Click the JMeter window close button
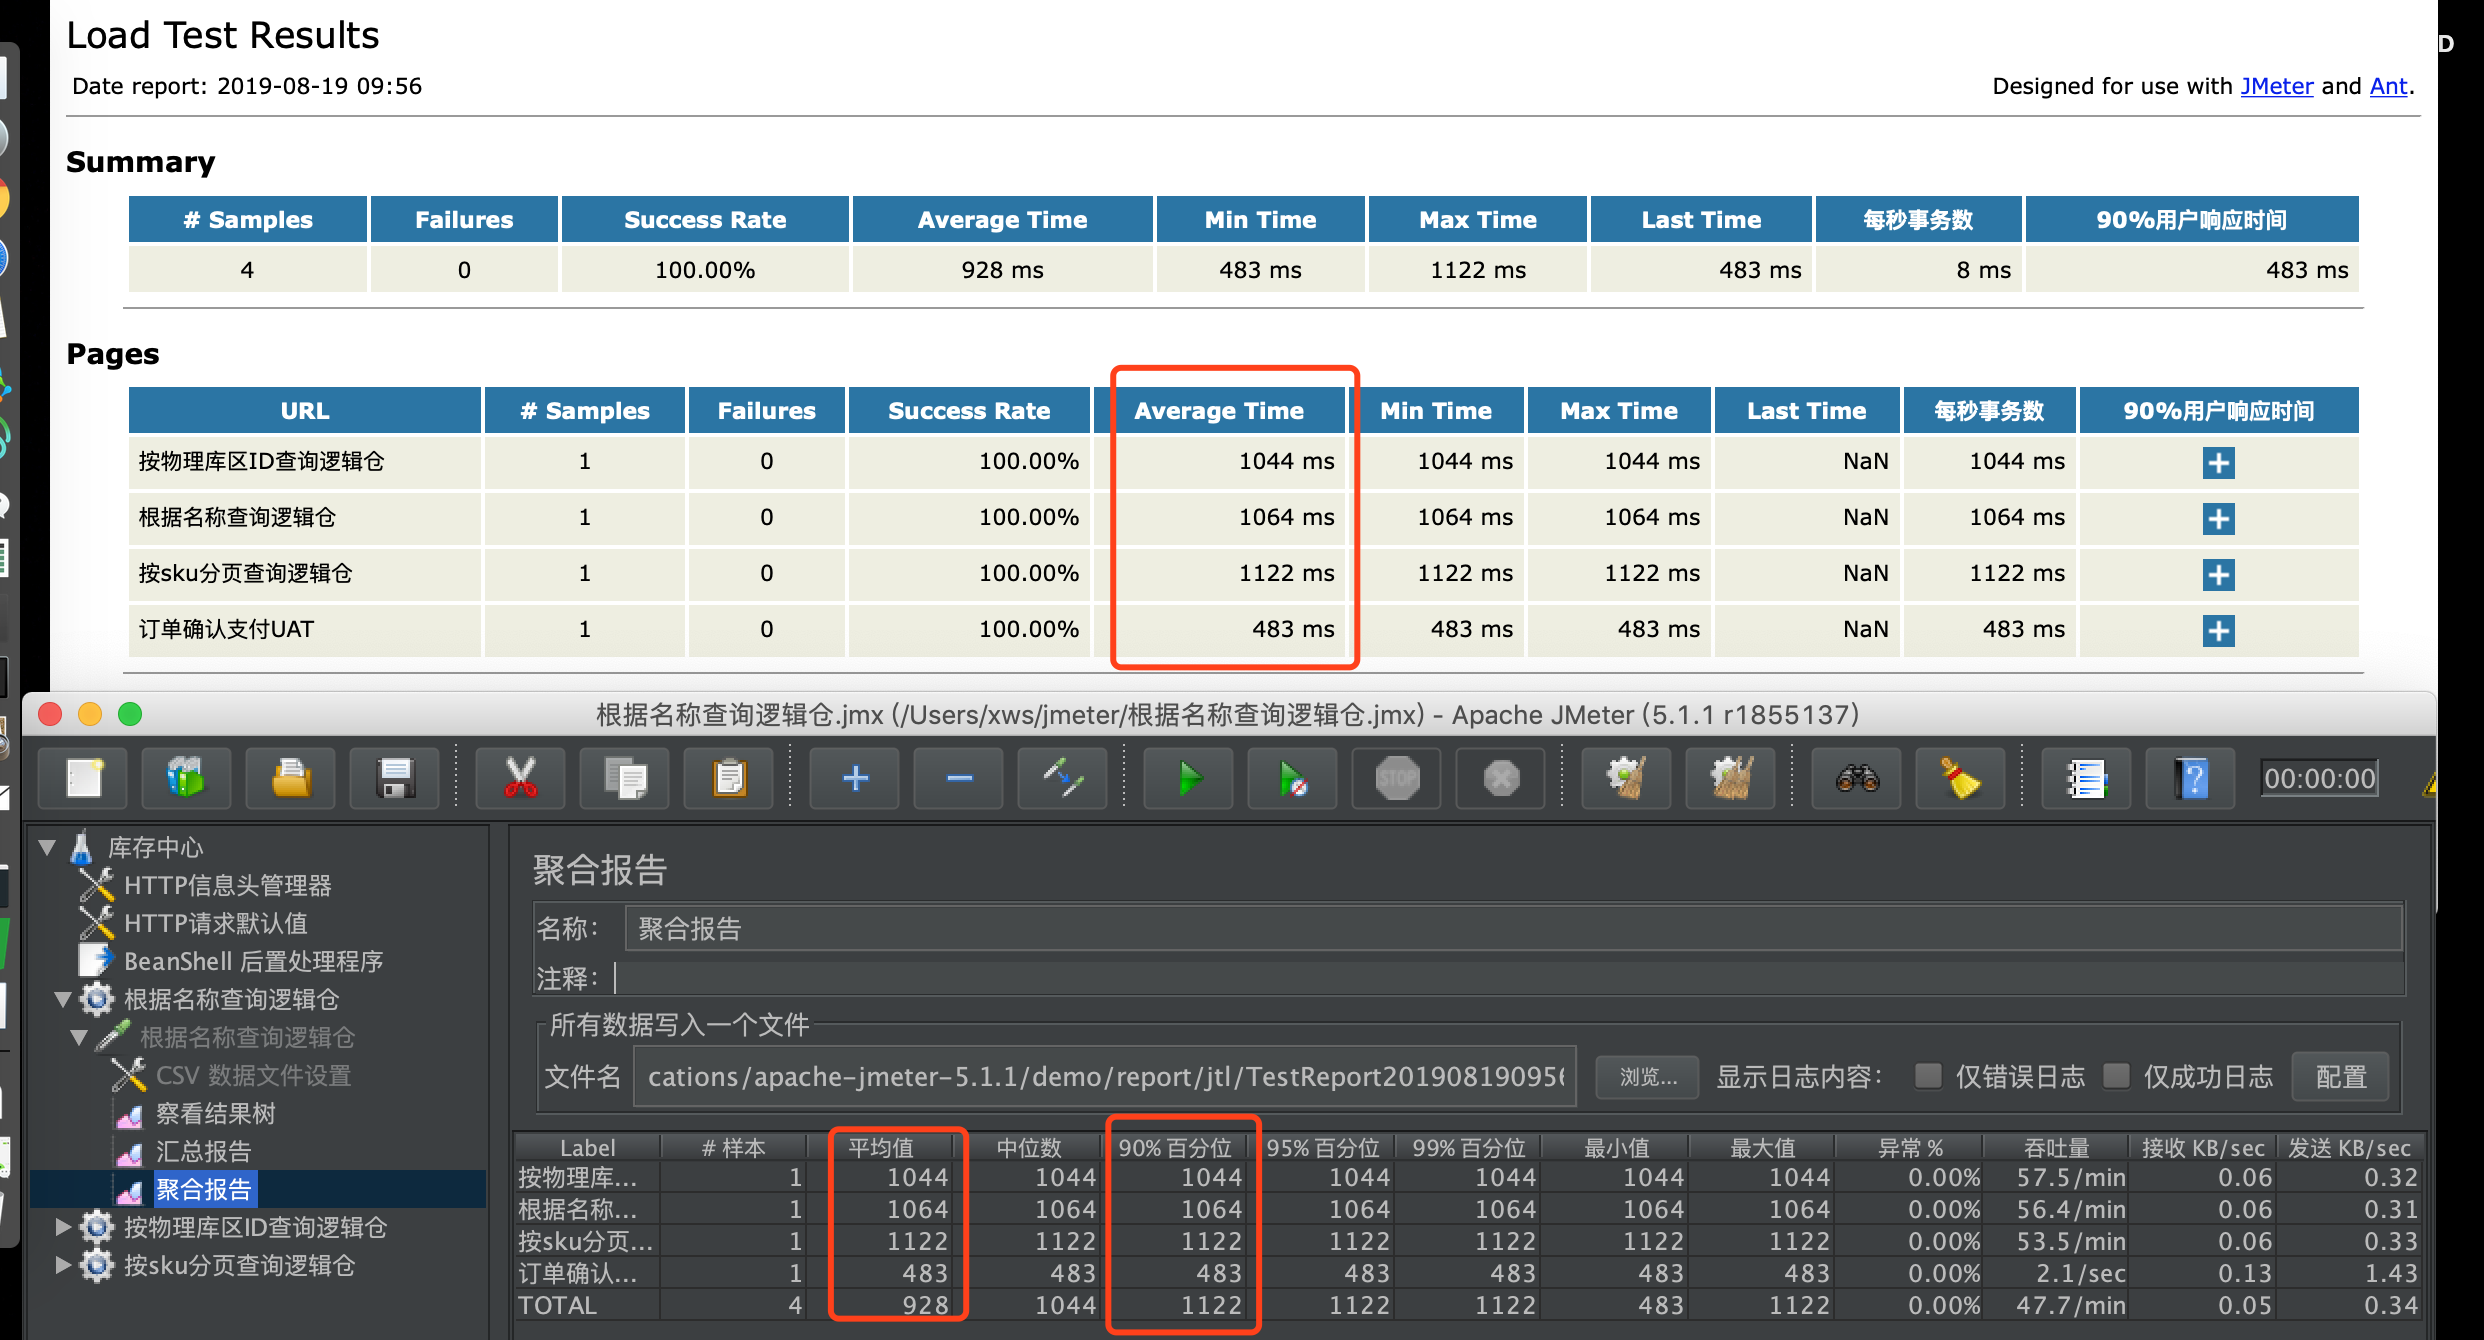 pyautogui.click(x=50, y=714)
